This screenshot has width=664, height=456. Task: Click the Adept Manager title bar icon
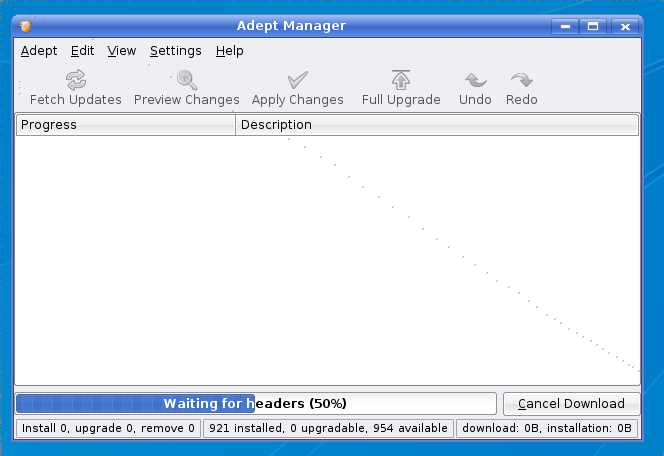click(26, 26)
